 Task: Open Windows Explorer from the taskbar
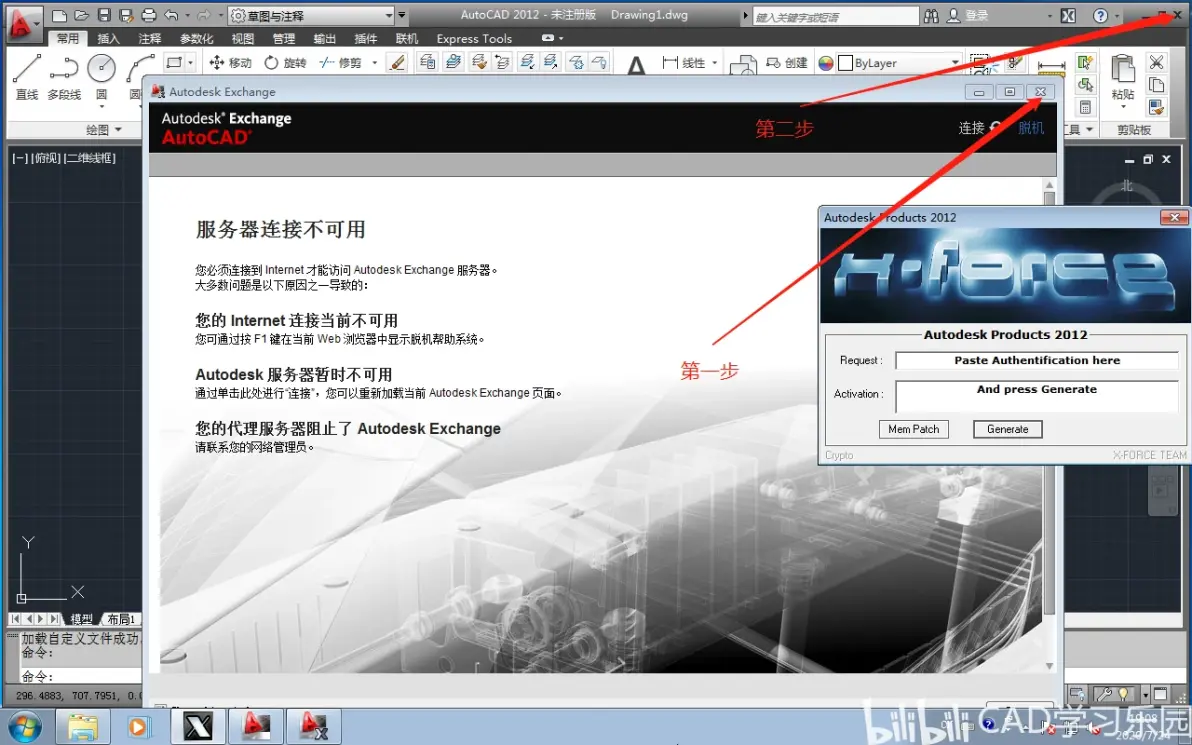pos(83,727)
